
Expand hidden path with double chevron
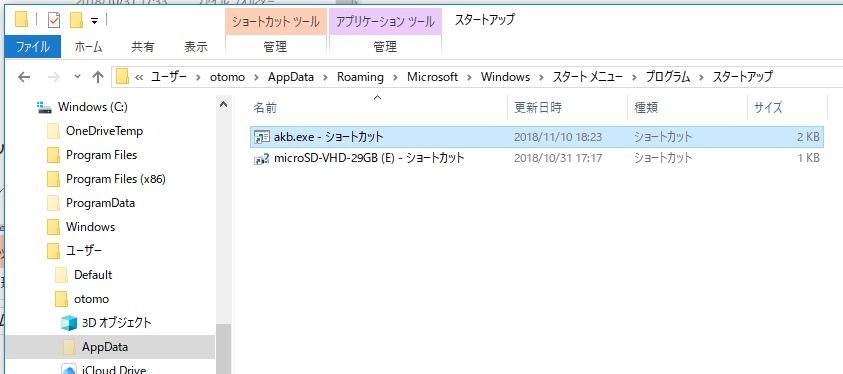click(139, 77)
